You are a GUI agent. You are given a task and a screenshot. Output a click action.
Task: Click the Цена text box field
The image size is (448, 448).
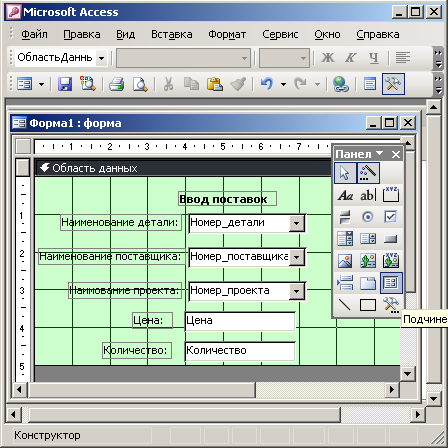(x=240, y=321)
